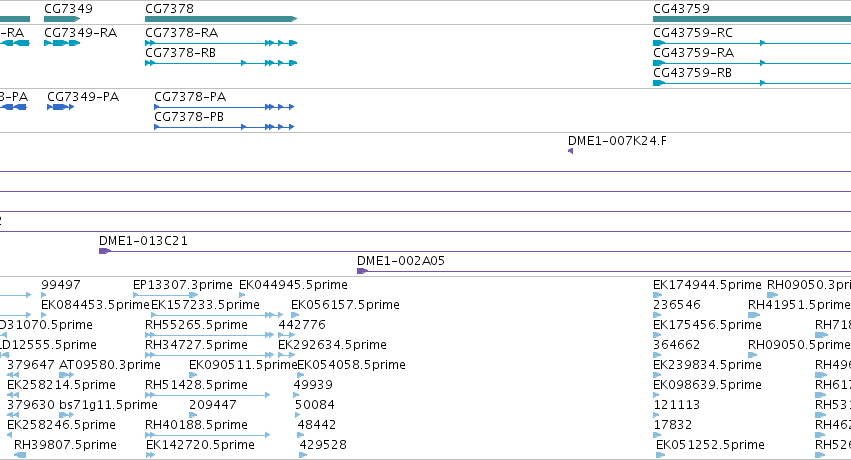Open the EP13307.3prime EST feature
Image resolution: width=851 pixels, height=460 pixels.
click(166, 295)
